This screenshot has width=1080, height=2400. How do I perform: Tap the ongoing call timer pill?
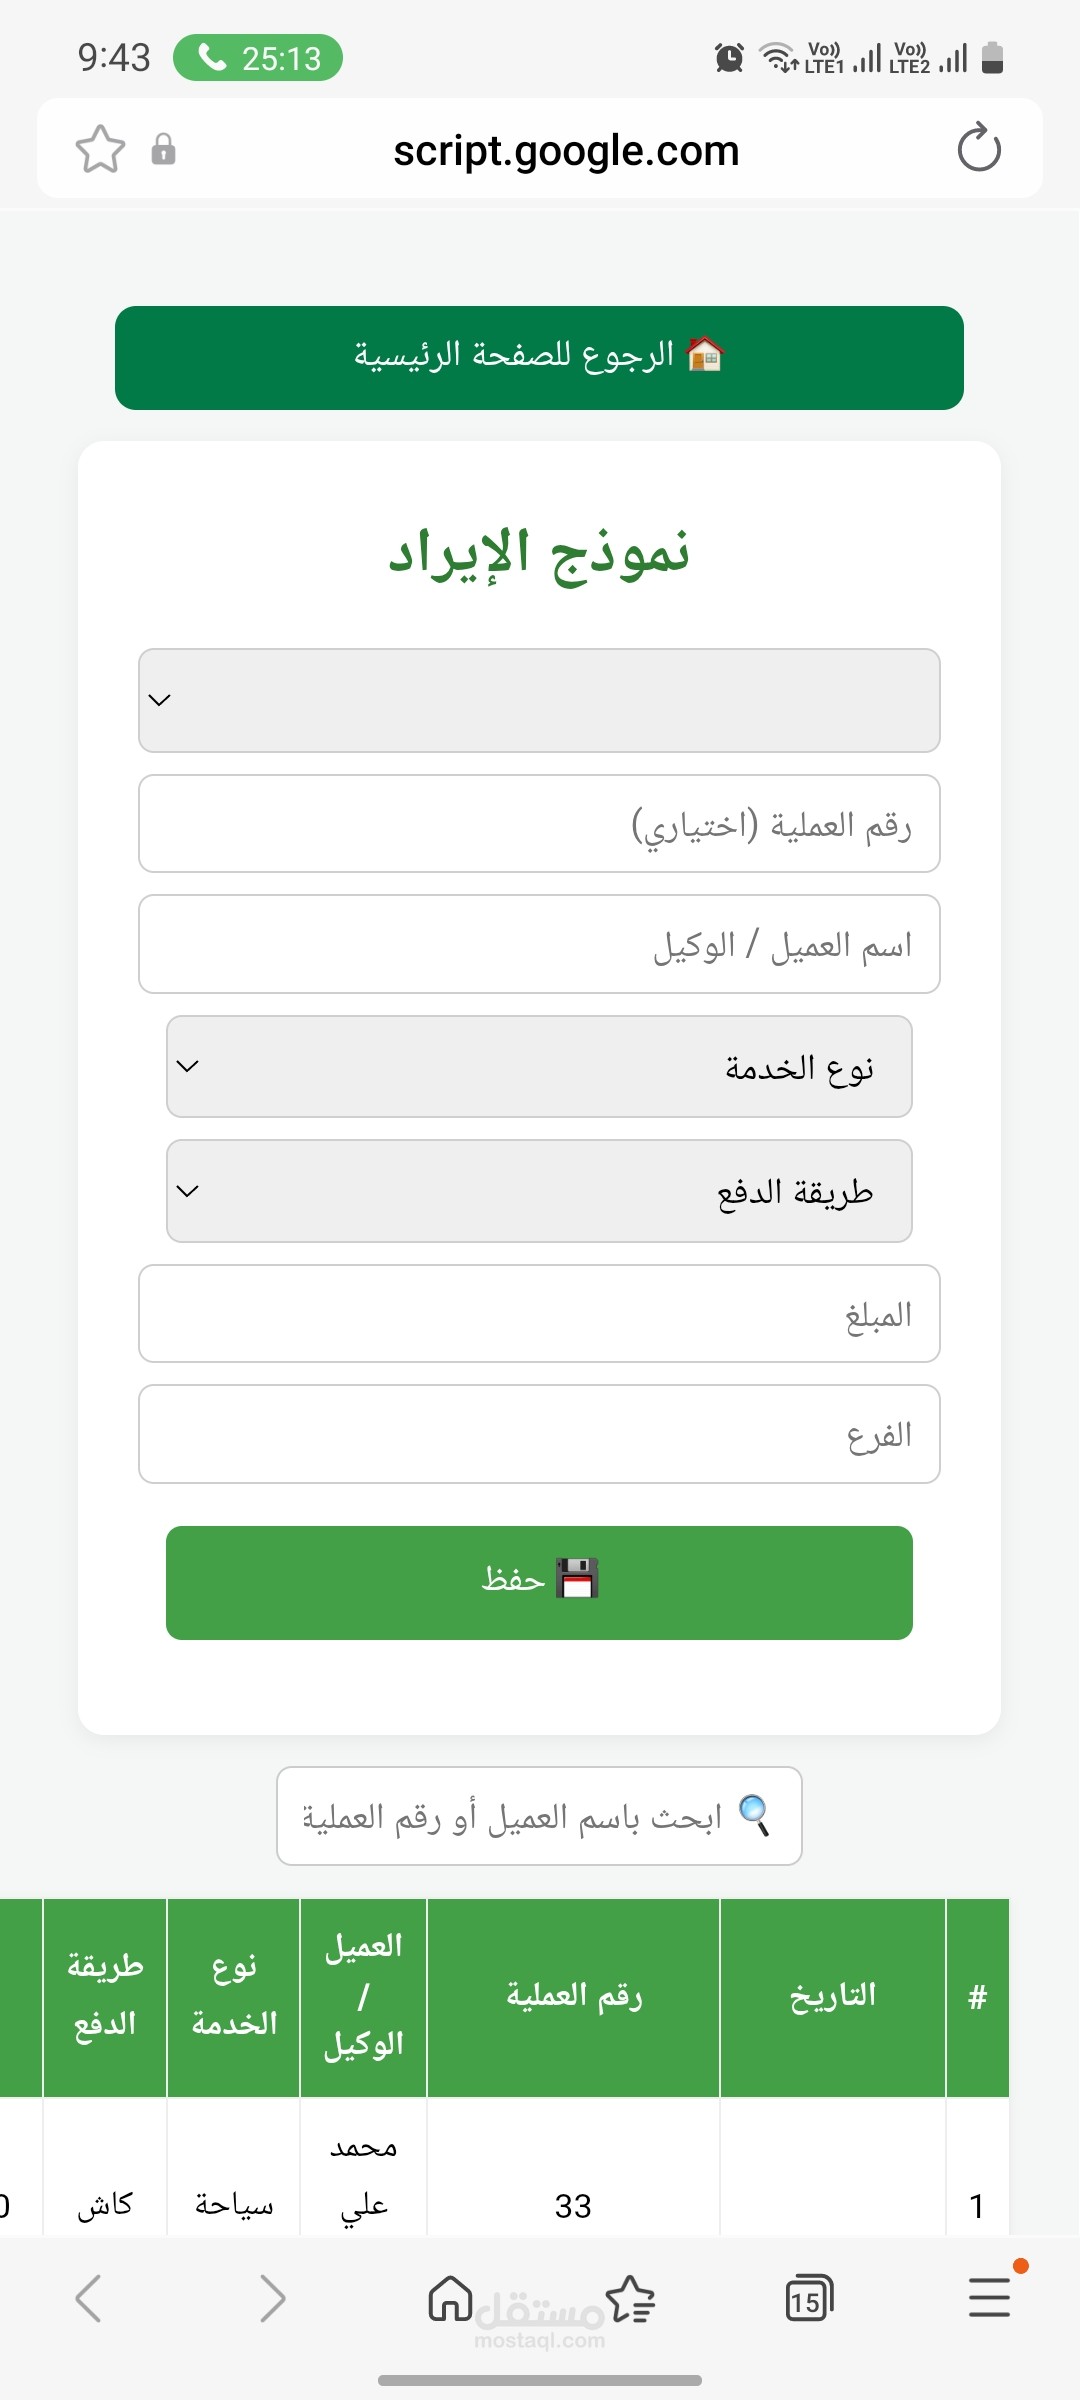tap(258, 58)
